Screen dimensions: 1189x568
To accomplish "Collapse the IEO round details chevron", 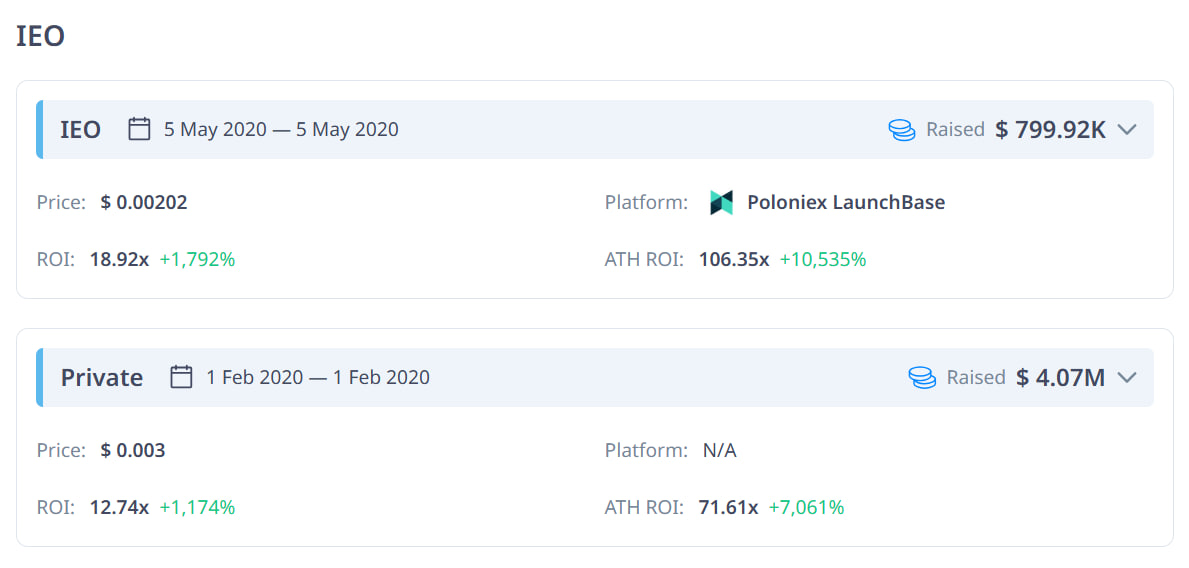I will tap(1127, 129).
